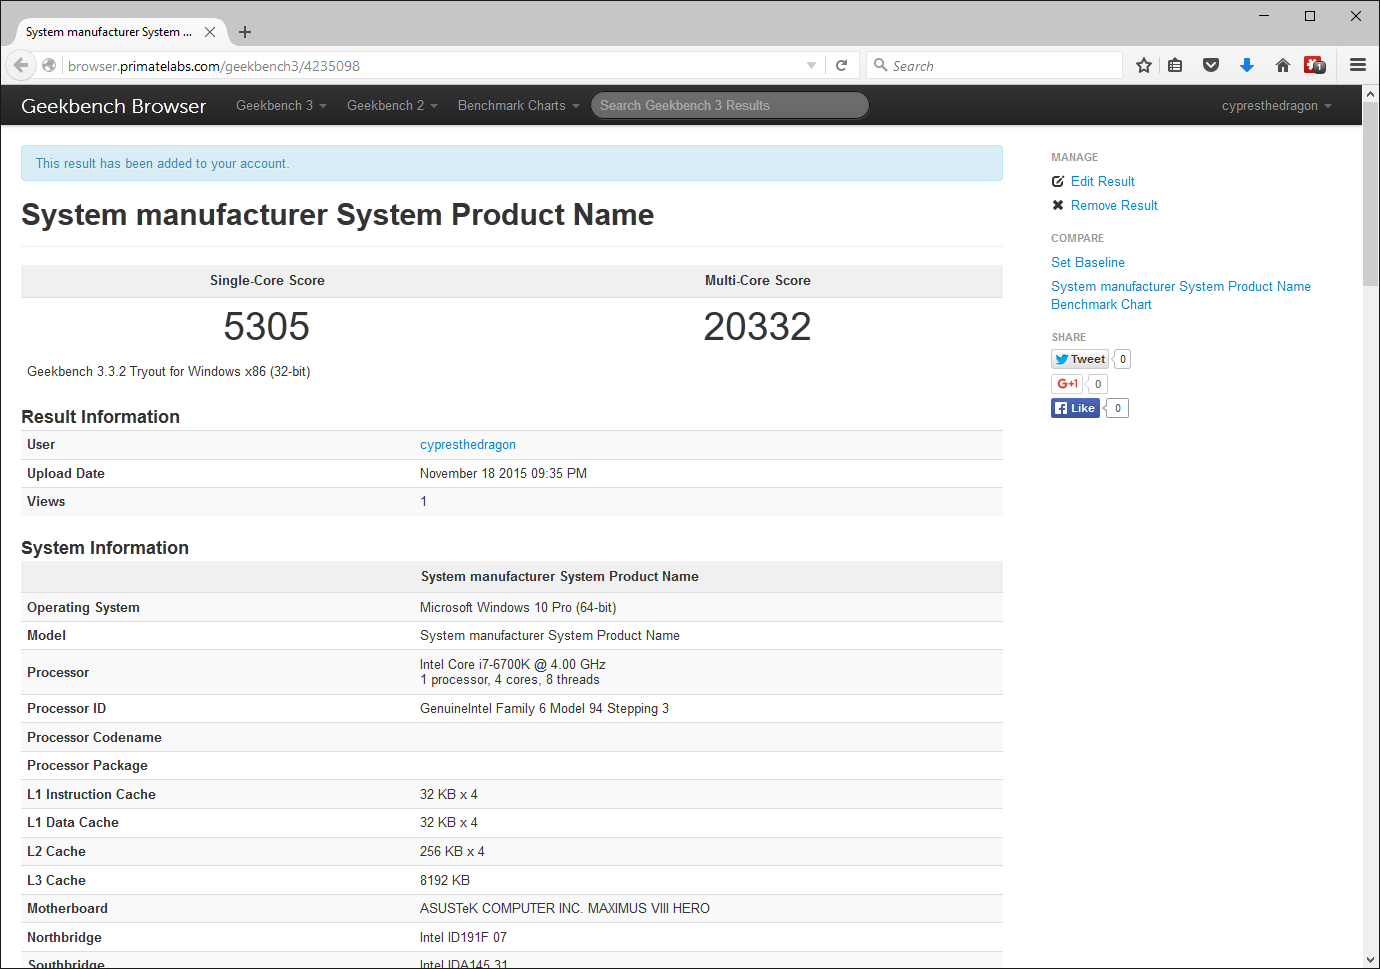
Task: Click the Tweet share button
Action: coord(1080,359)
